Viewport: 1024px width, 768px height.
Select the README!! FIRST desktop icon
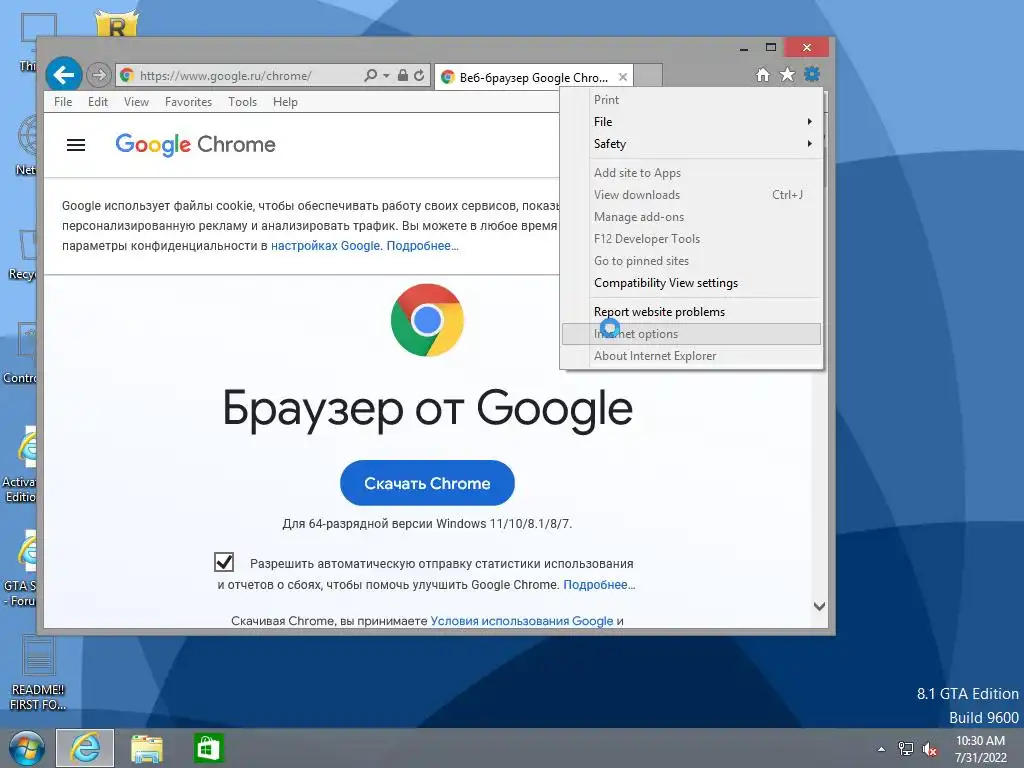coord(37,673)
